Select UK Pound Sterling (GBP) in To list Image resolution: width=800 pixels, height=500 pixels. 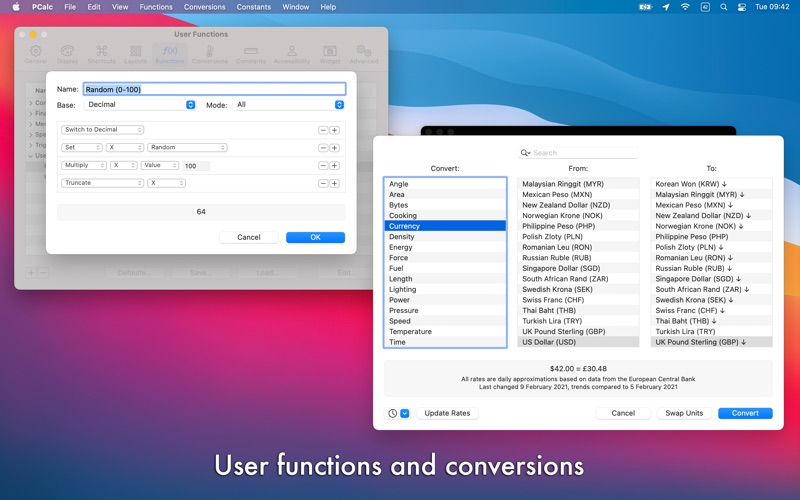click(711, 342)
